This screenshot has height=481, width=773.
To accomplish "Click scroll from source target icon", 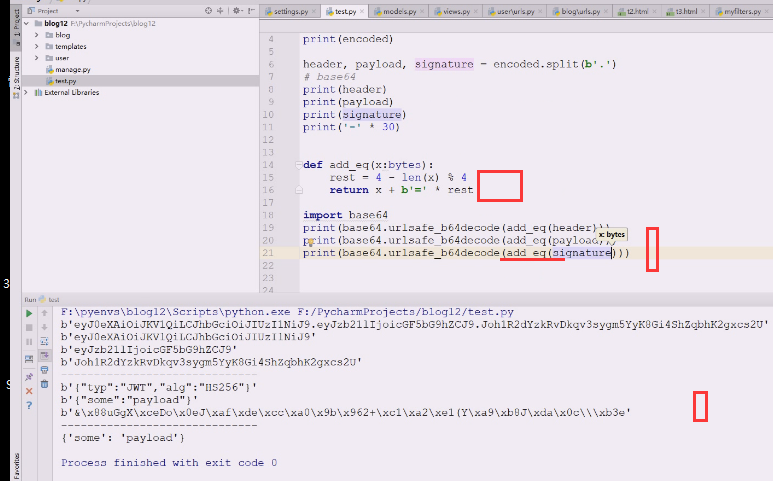I will pos(209,11).
